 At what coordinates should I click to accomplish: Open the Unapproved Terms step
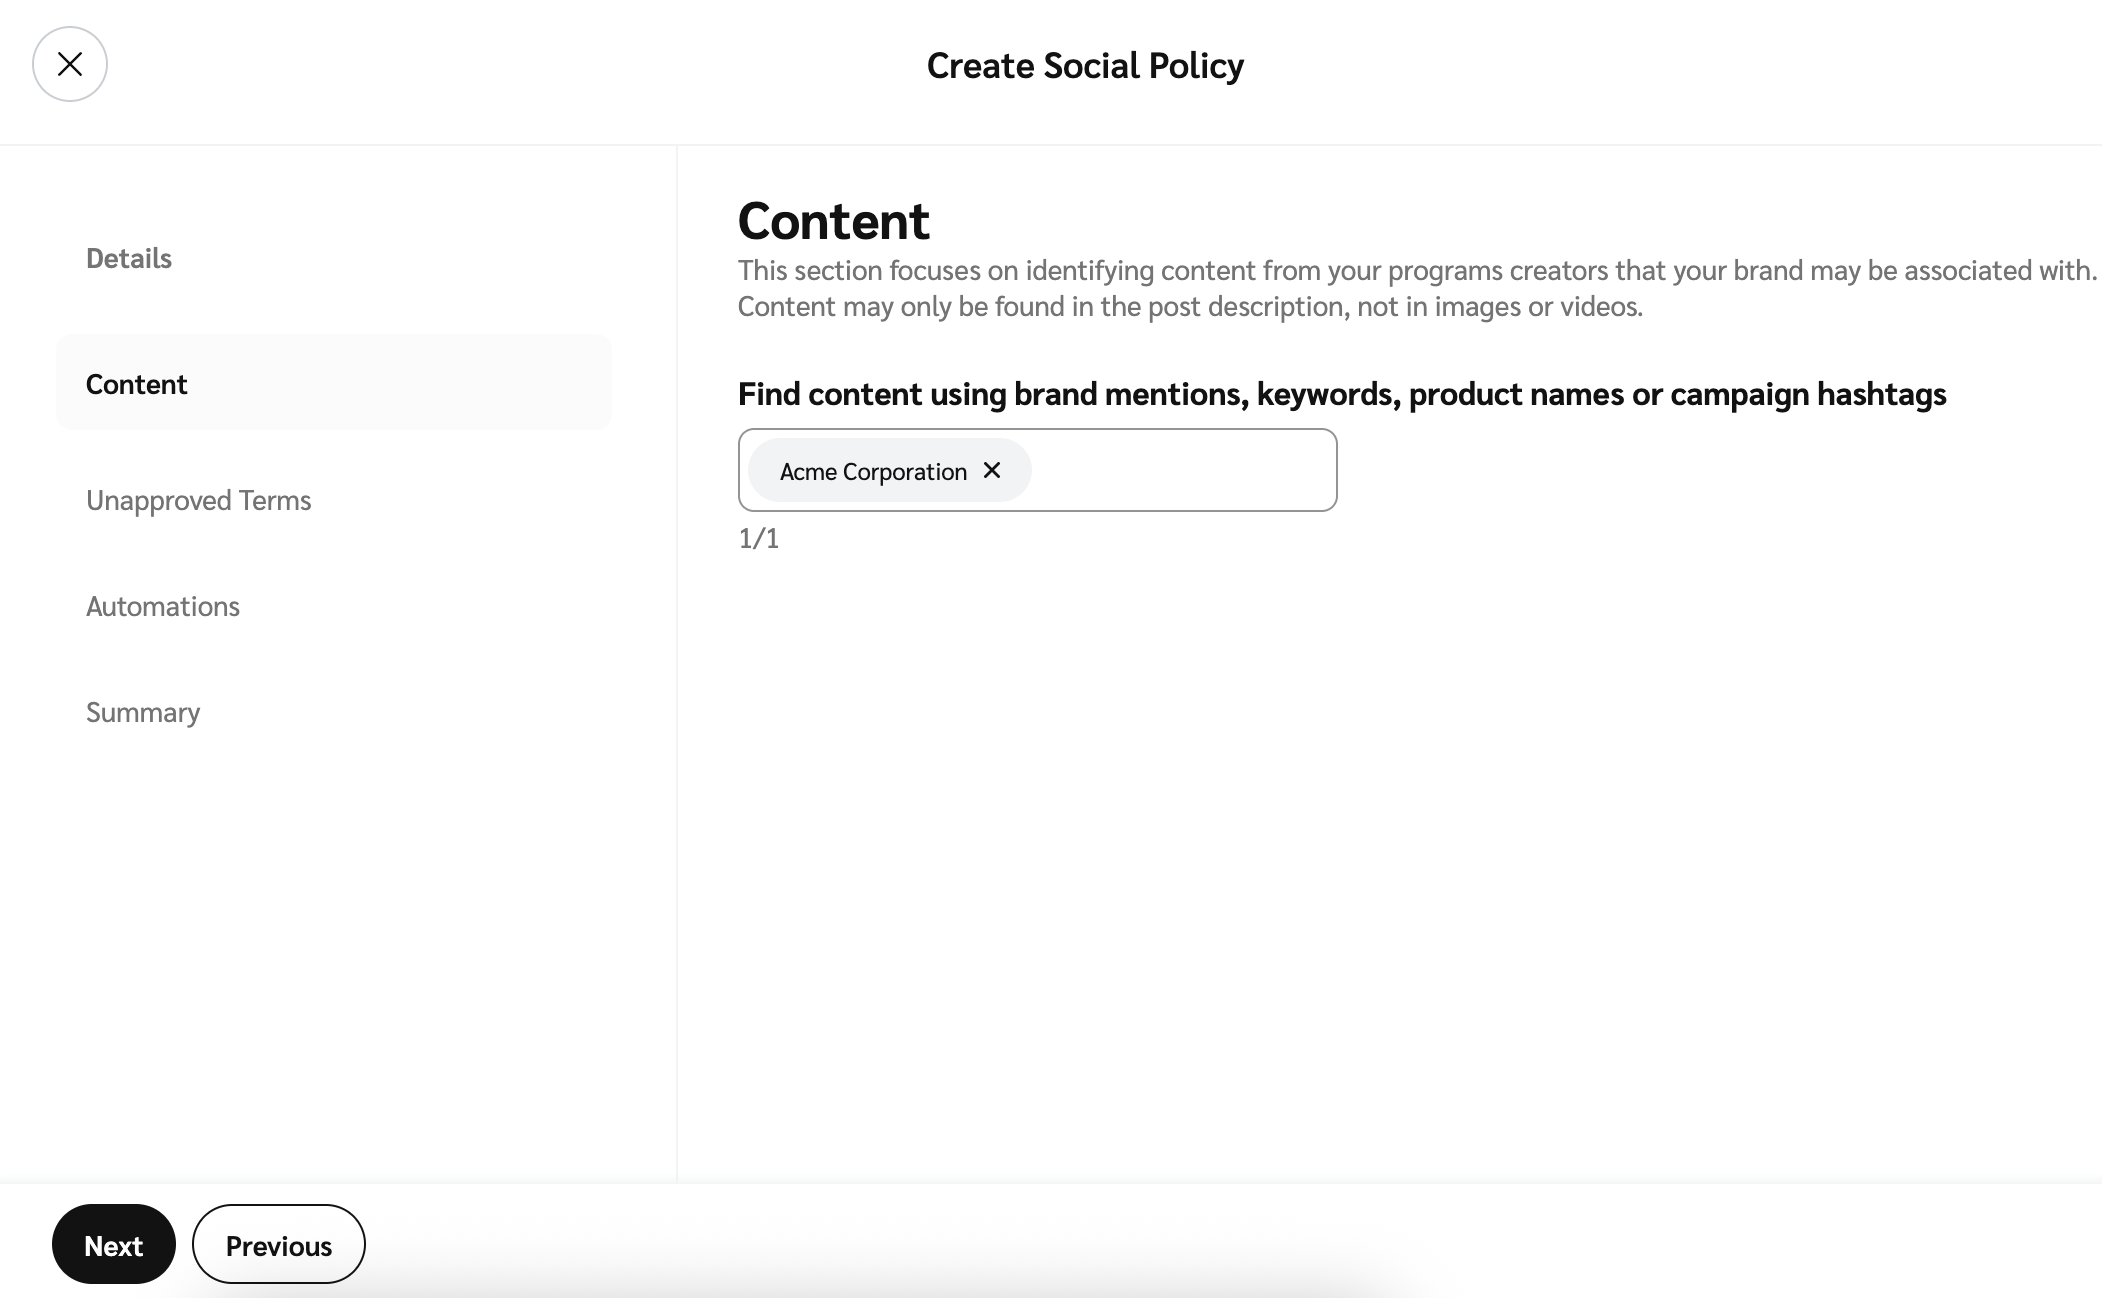pyautogui.click(x=198, y=500)
